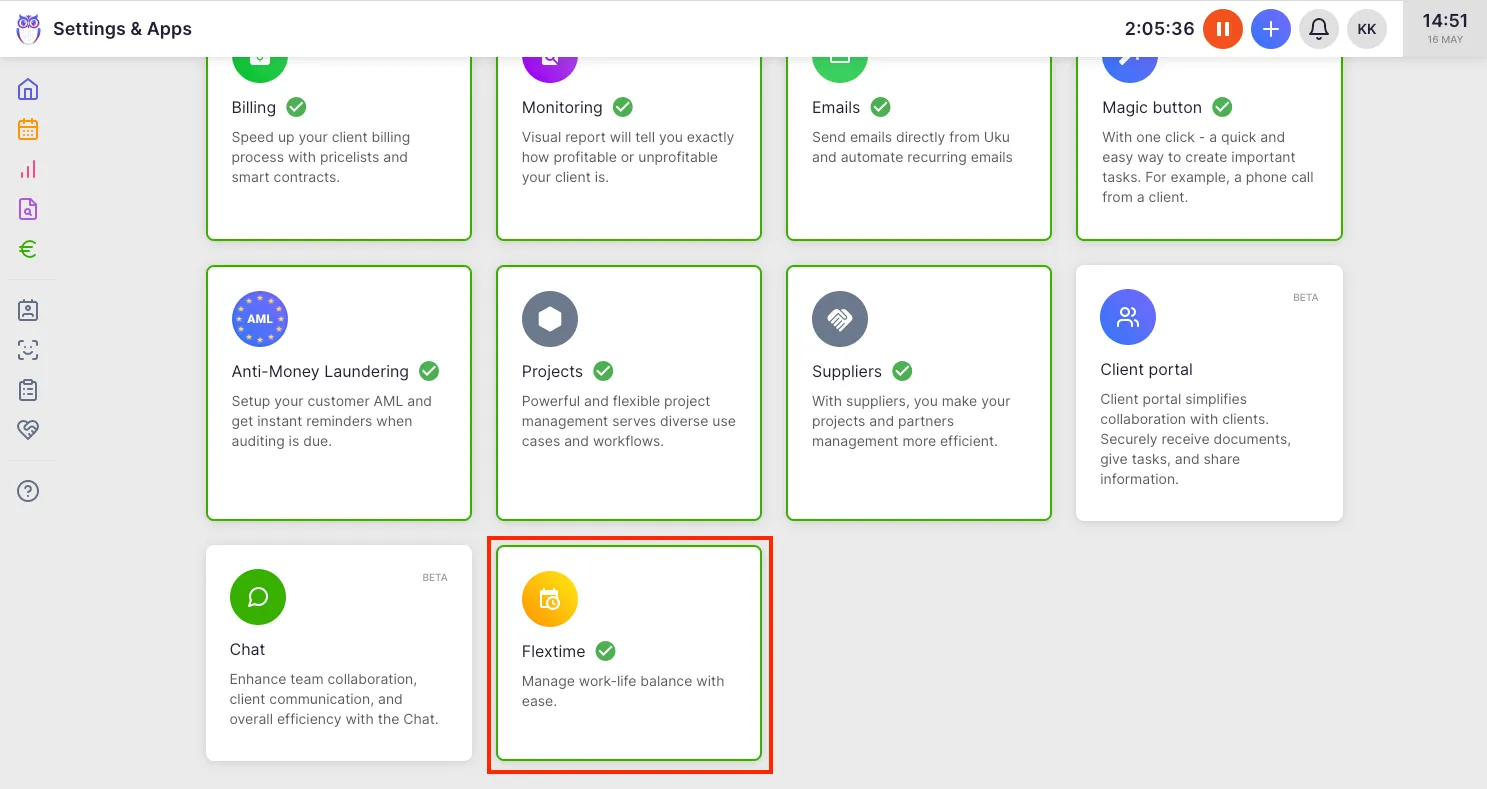Click the euro billing sidebar icon
The image size is (1487, 789).
click(x=28, y=250)
